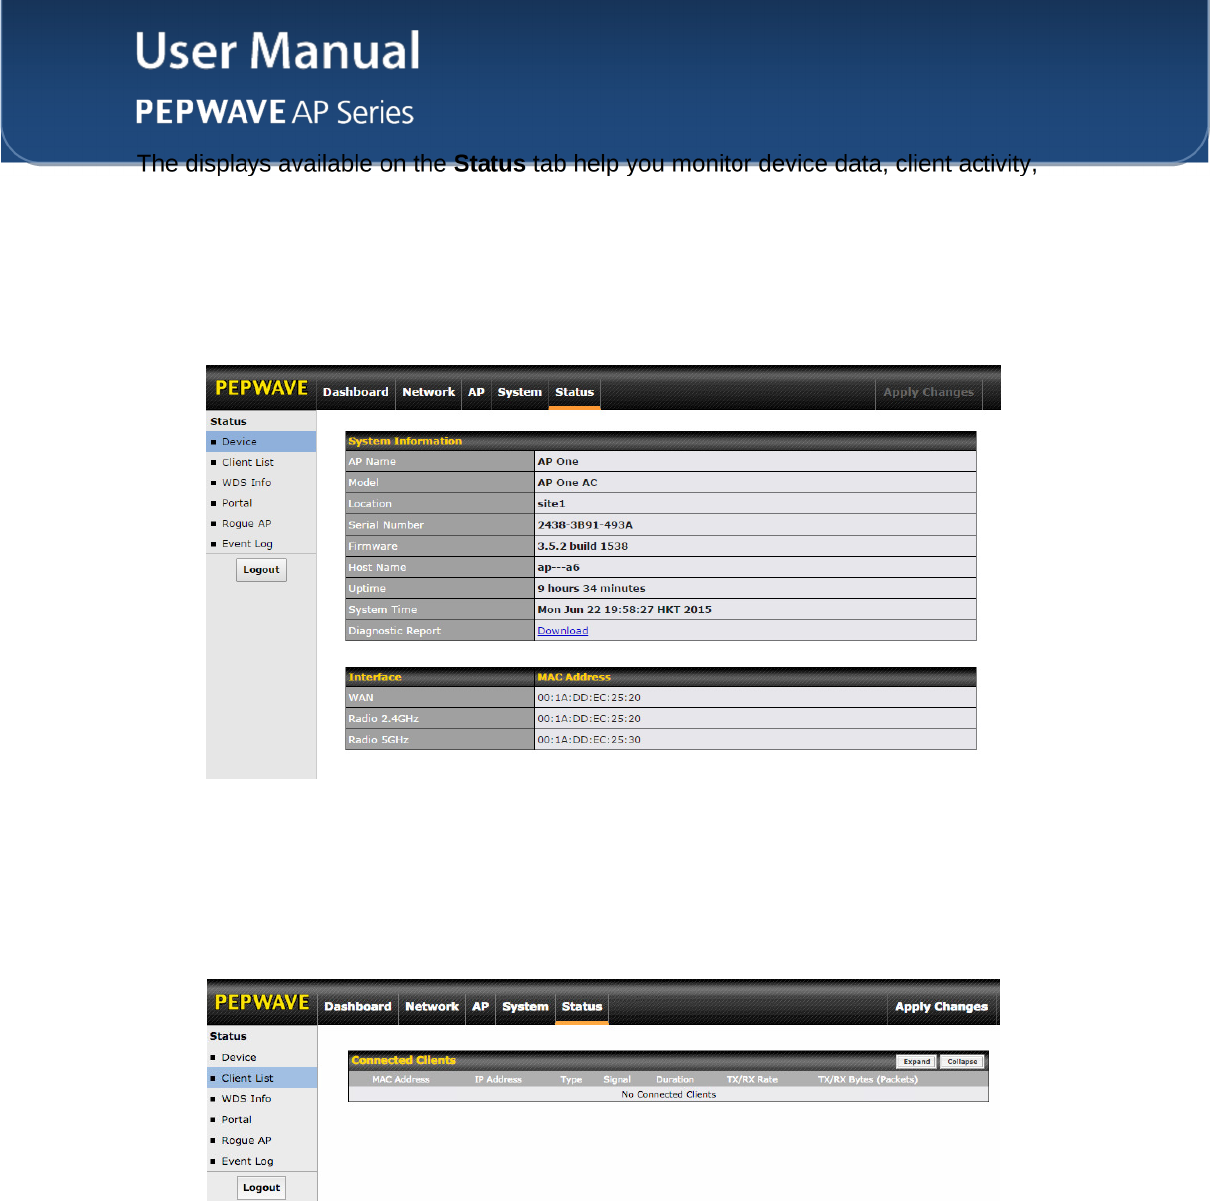This screenshot has width=1210, height=1201.
Task: Click system time 'Mon Jun 22 19:58:27 HKT 2015'
Action: pyautogui.click(x=625, y=609)
